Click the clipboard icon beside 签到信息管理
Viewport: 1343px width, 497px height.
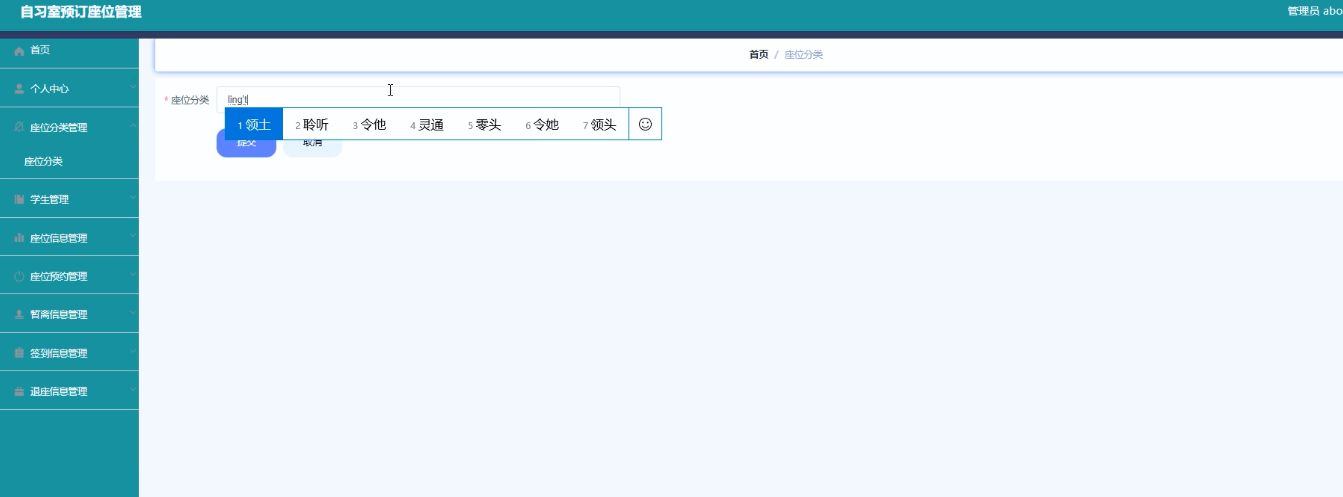[x=19, y=353]
